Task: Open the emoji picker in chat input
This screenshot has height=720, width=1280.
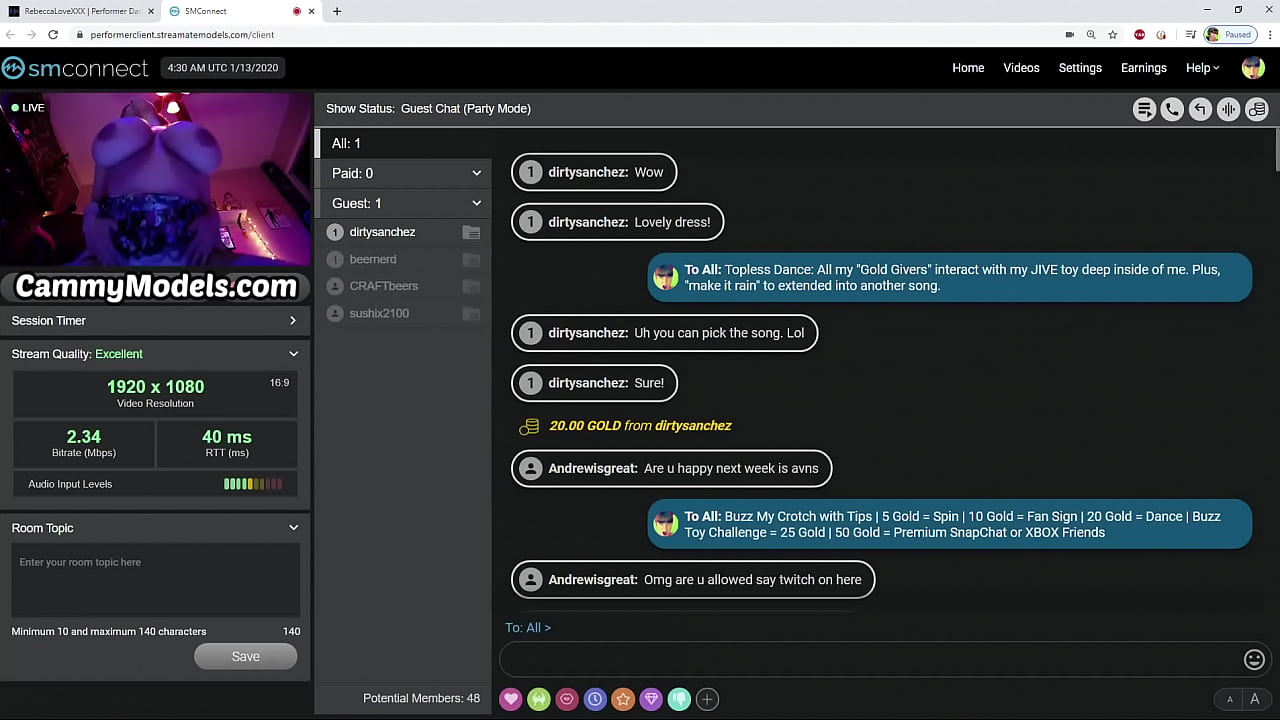Action: [x=1254, y=659]
